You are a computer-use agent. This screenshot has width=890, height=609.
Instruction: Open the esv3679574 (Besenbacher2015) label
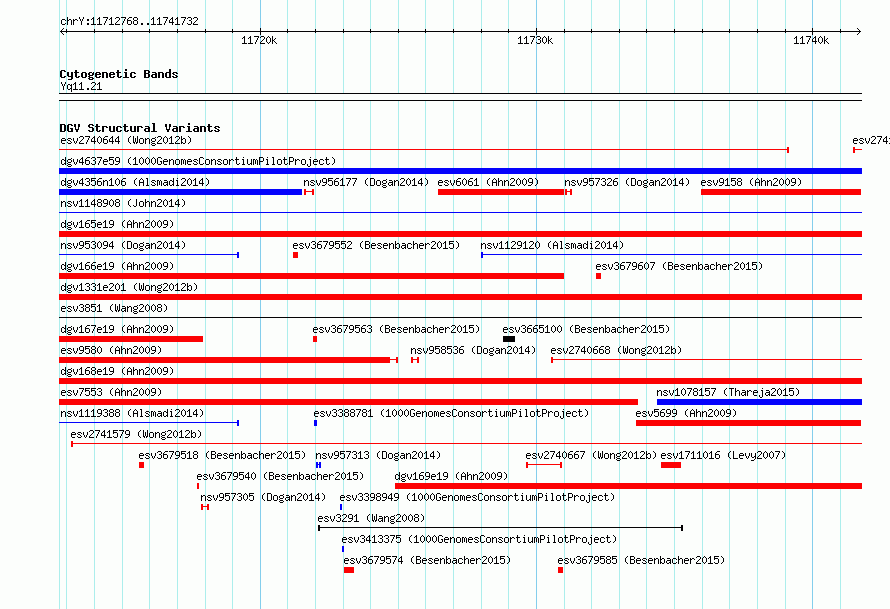pyautogui.click(x=427, y=560)
